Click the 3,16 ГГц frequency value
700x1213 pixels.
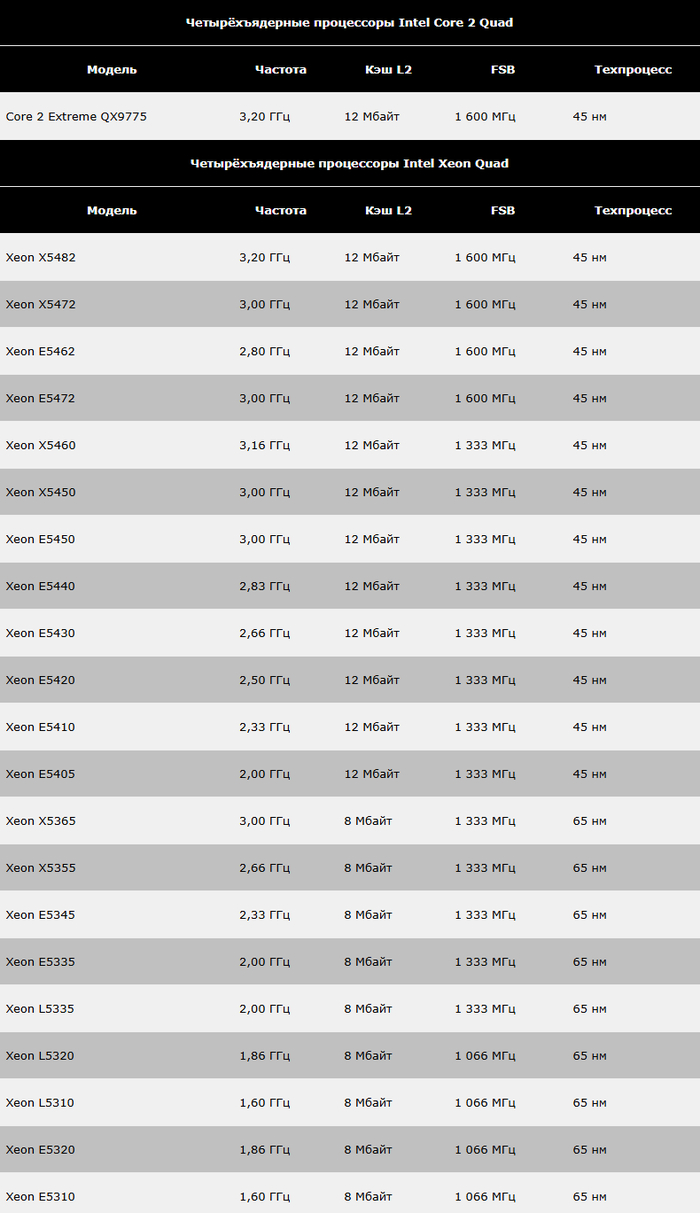pyautogui.click(x=265, y=446)
